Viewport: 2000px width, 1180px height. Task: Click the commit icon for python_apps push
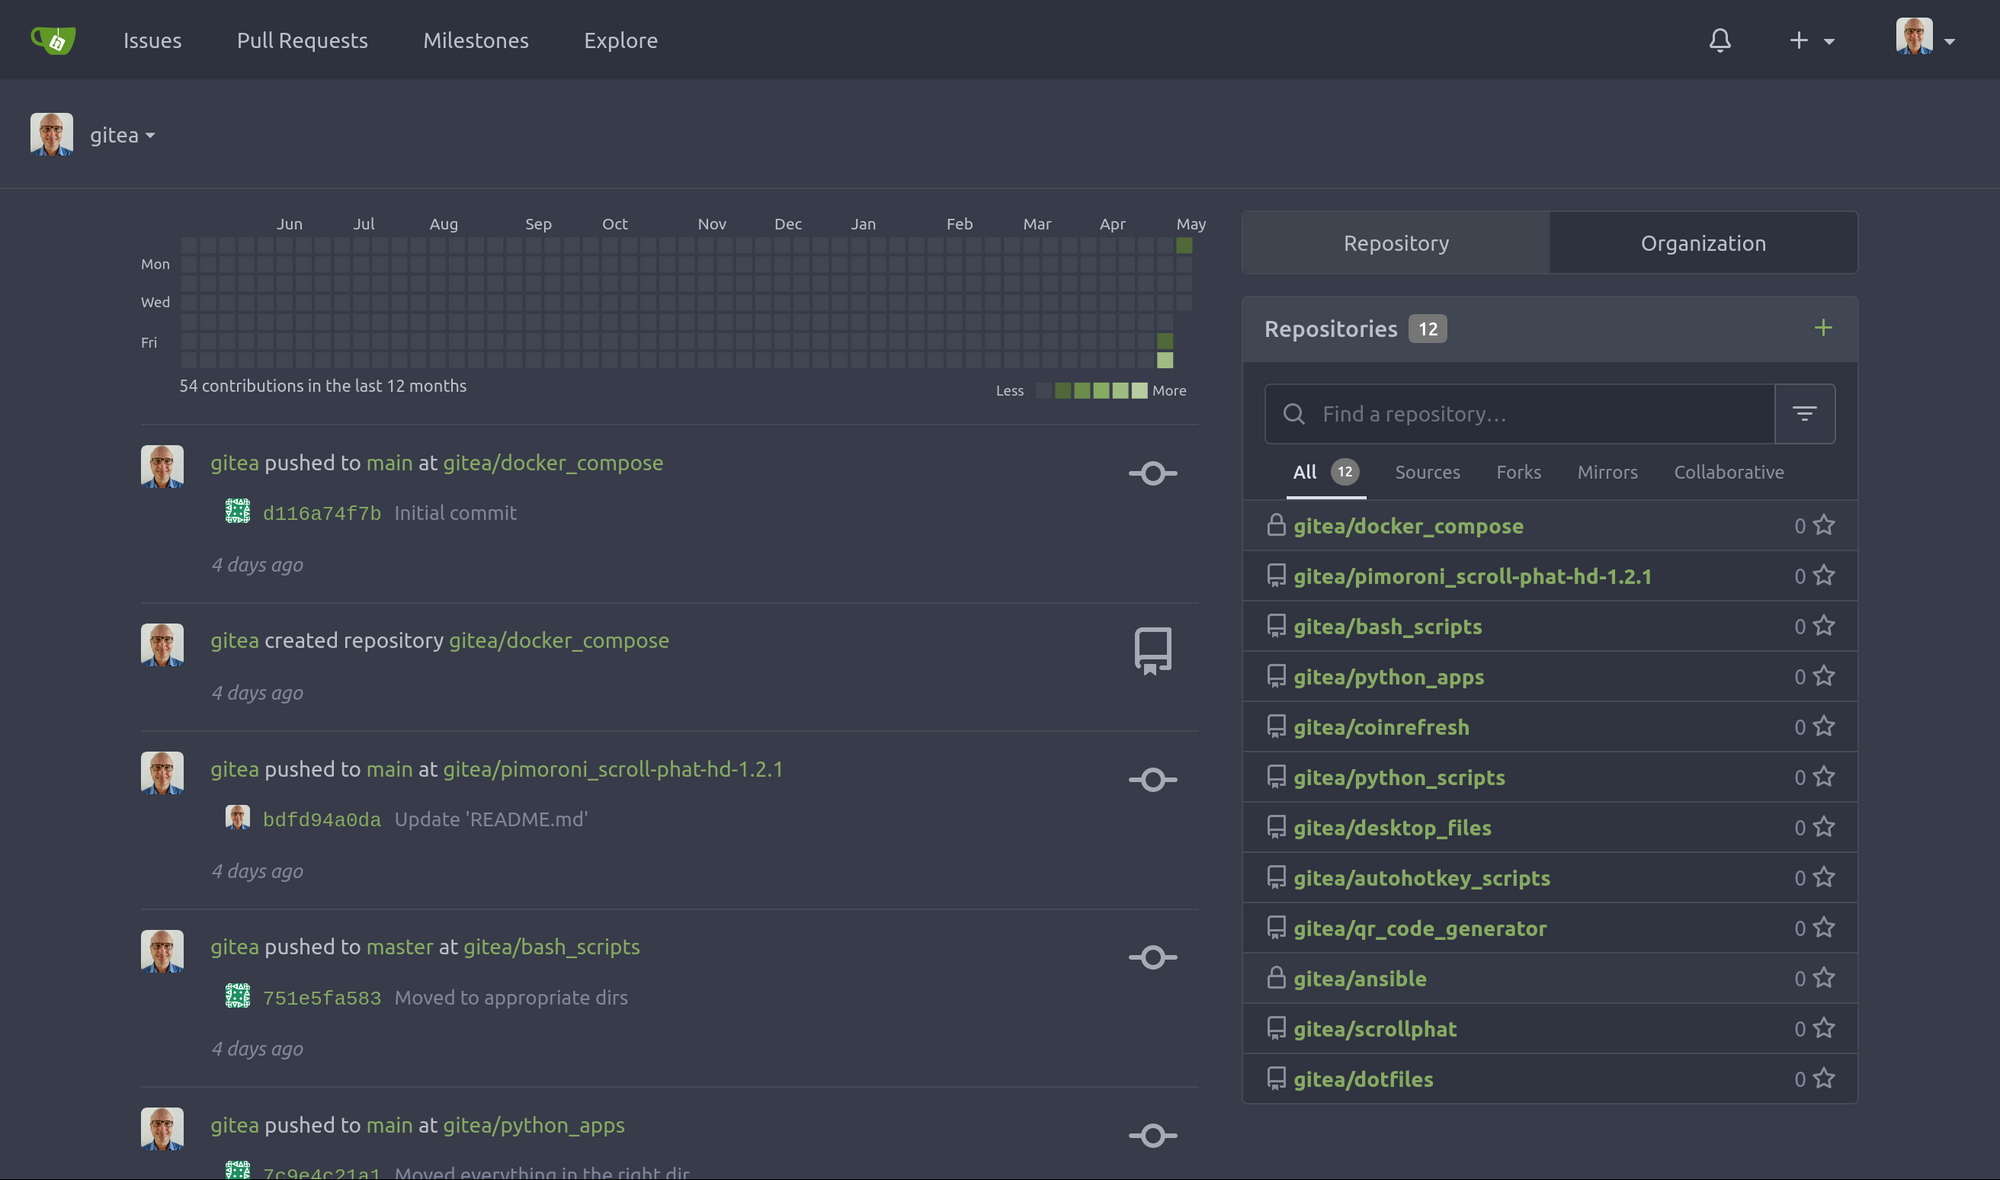point(1153,1136)
